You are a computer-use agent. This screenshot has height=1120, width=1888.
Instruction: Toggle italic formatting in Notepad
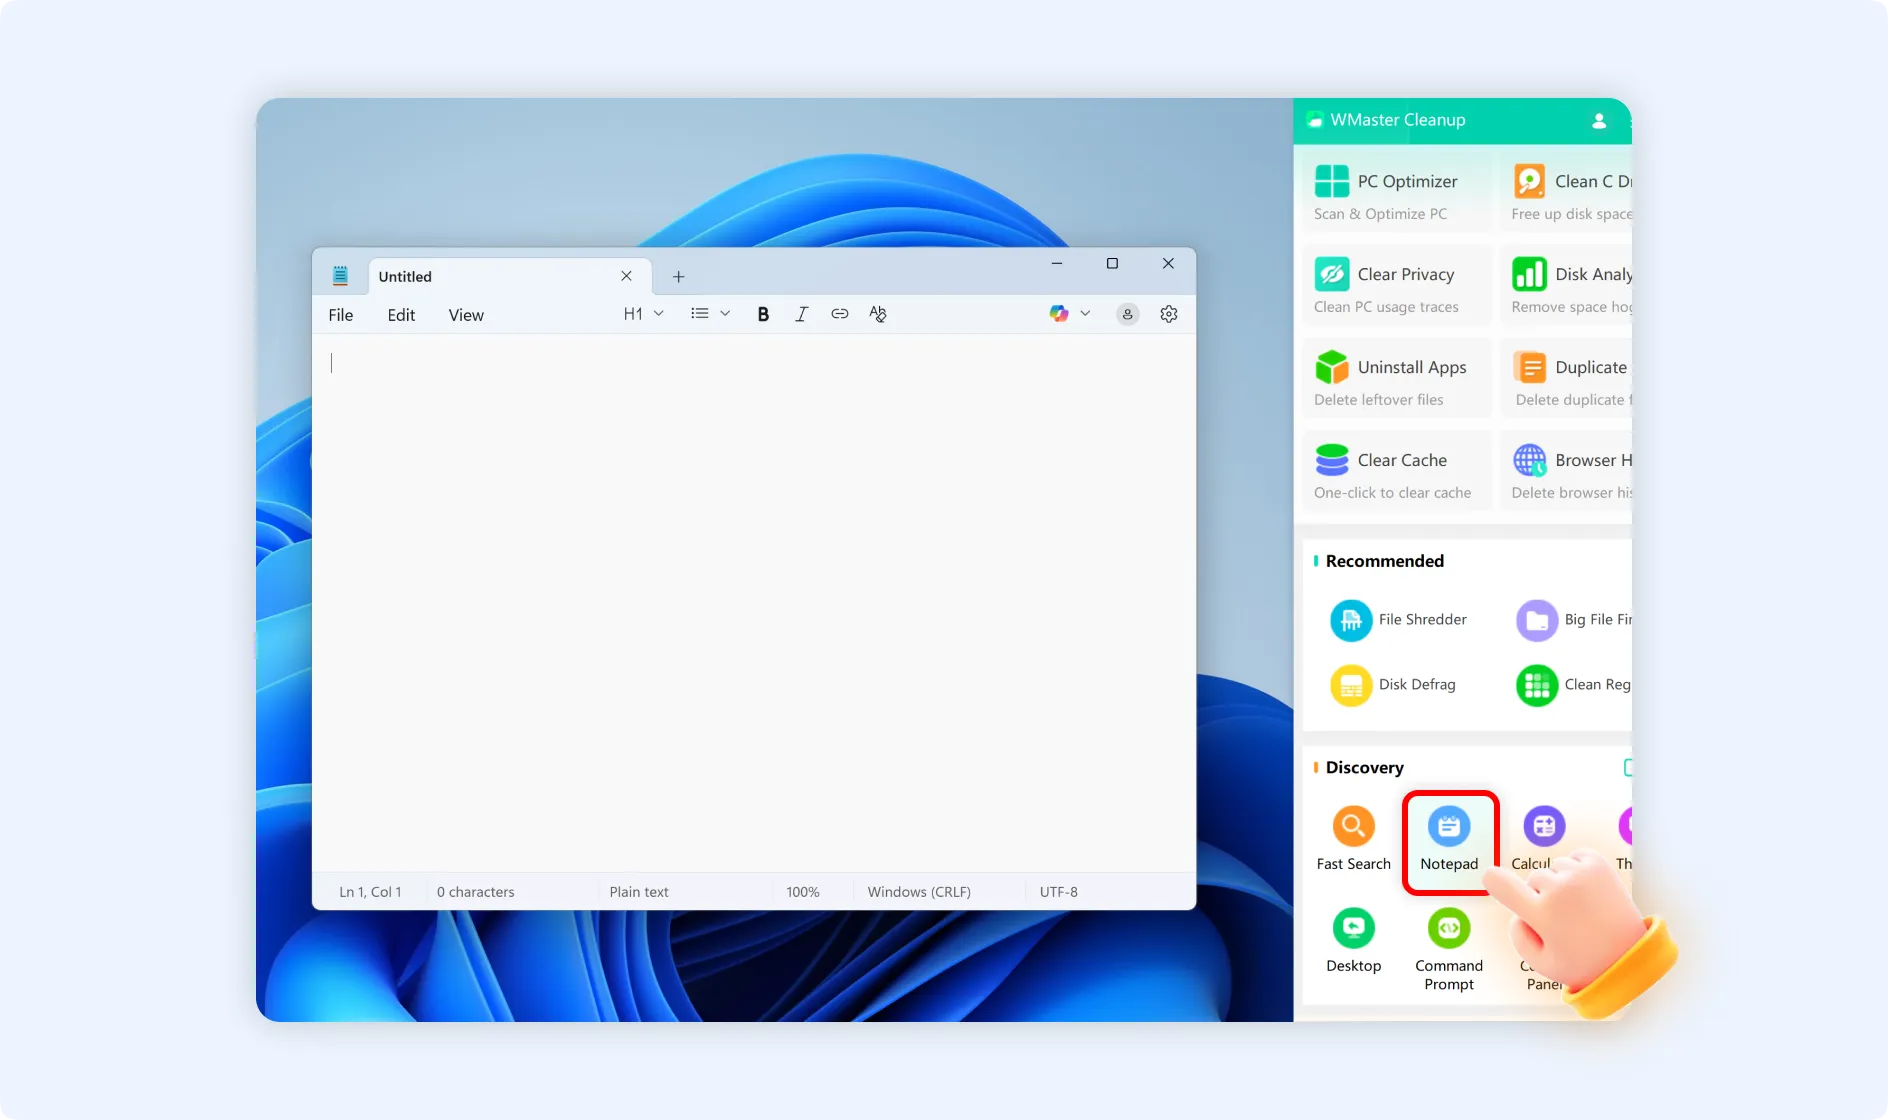801,313
